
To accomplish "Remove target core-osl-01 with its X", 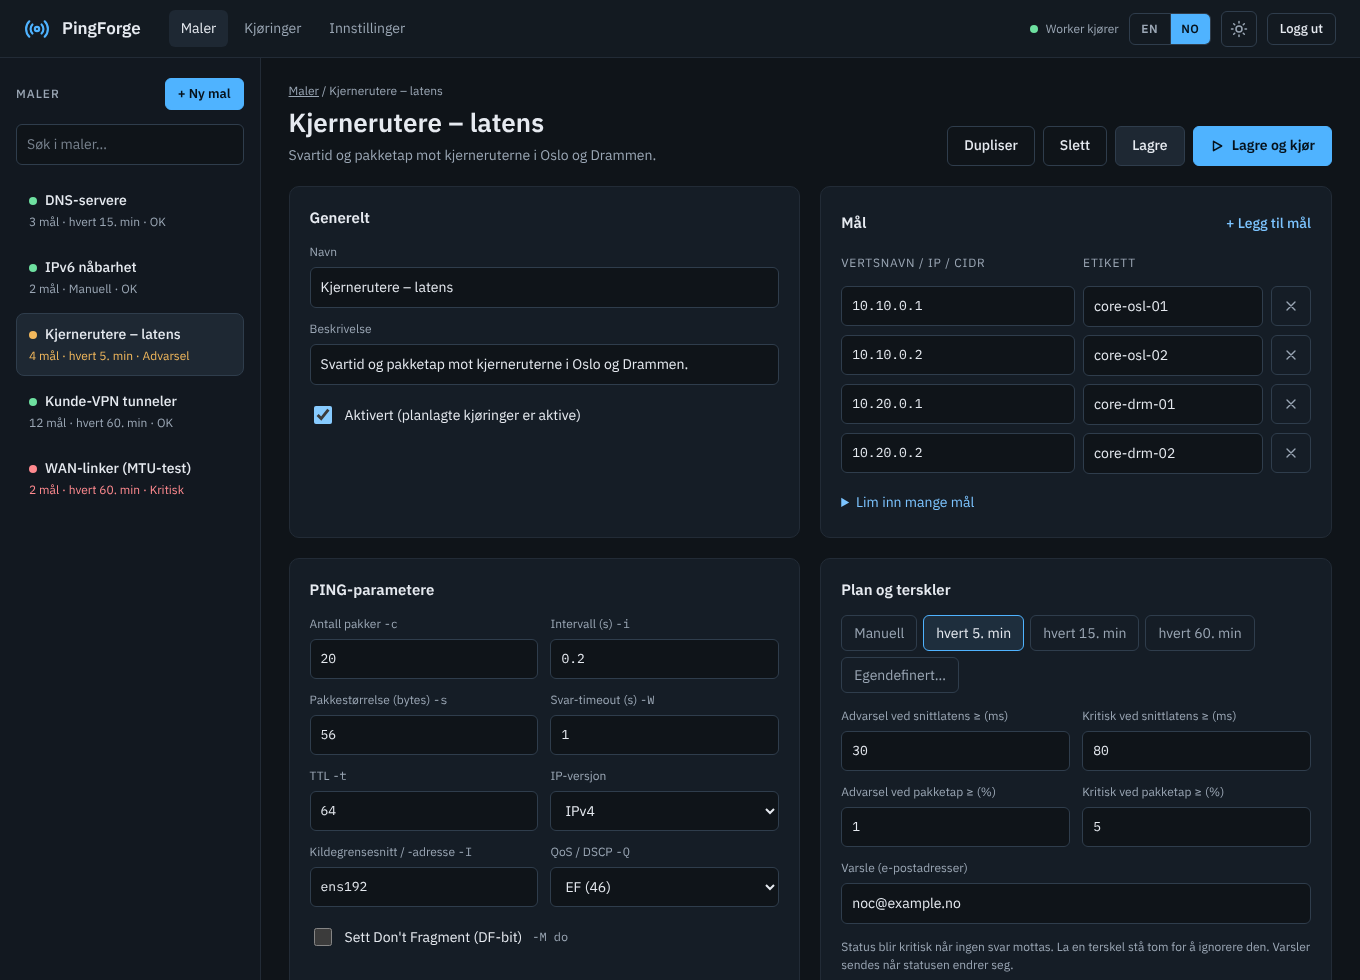I will click(1291, 306).
